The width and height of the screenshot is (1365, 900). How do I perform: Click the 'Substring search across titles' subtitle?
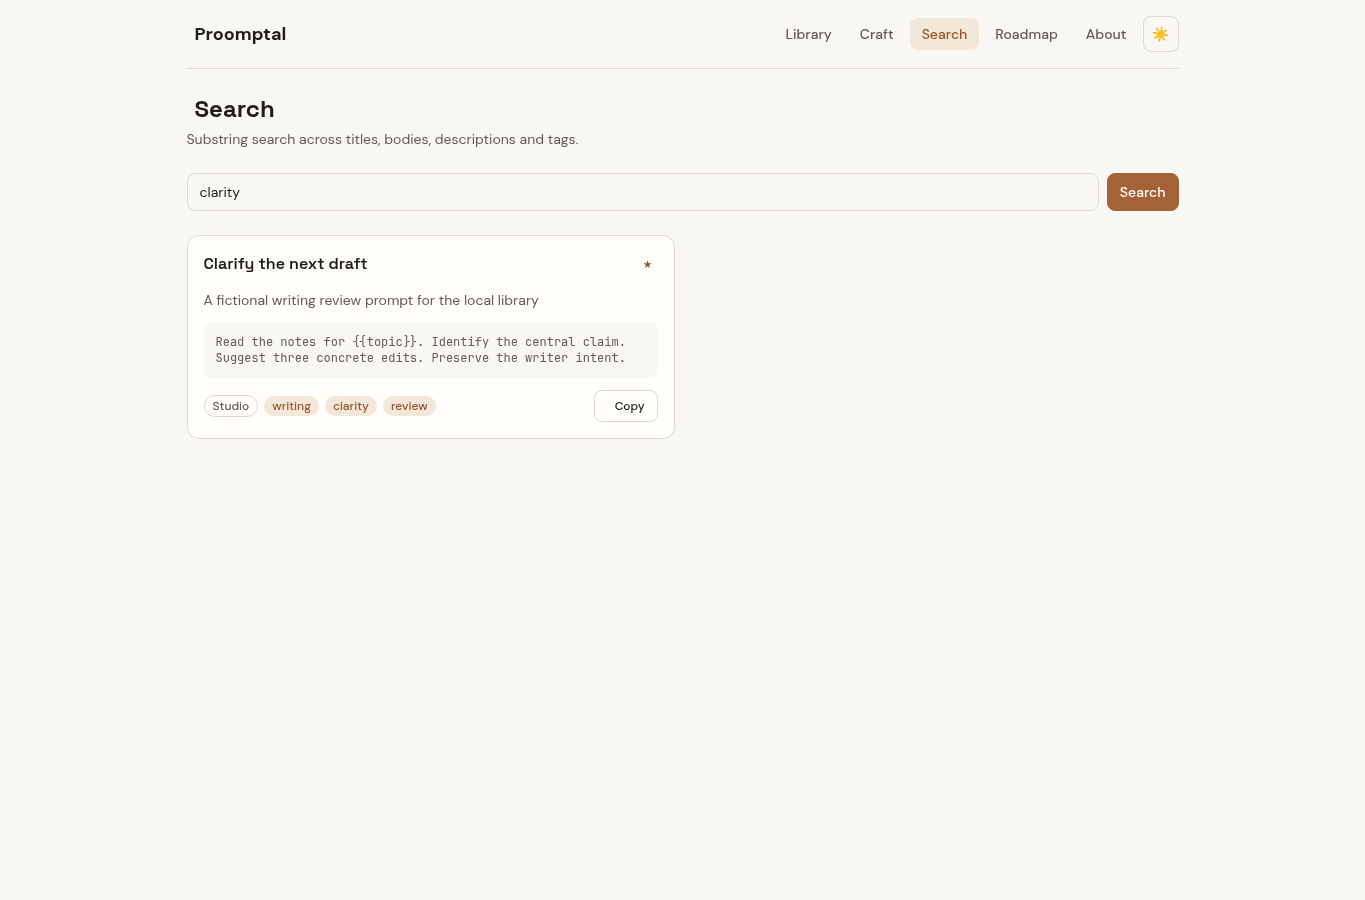tap(383, 139)
